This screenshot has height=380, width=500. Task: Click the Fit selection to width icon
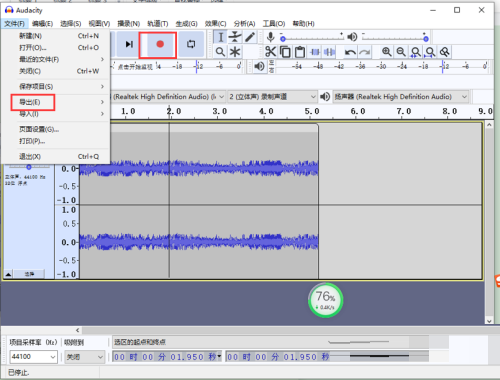tap(416, 52)
